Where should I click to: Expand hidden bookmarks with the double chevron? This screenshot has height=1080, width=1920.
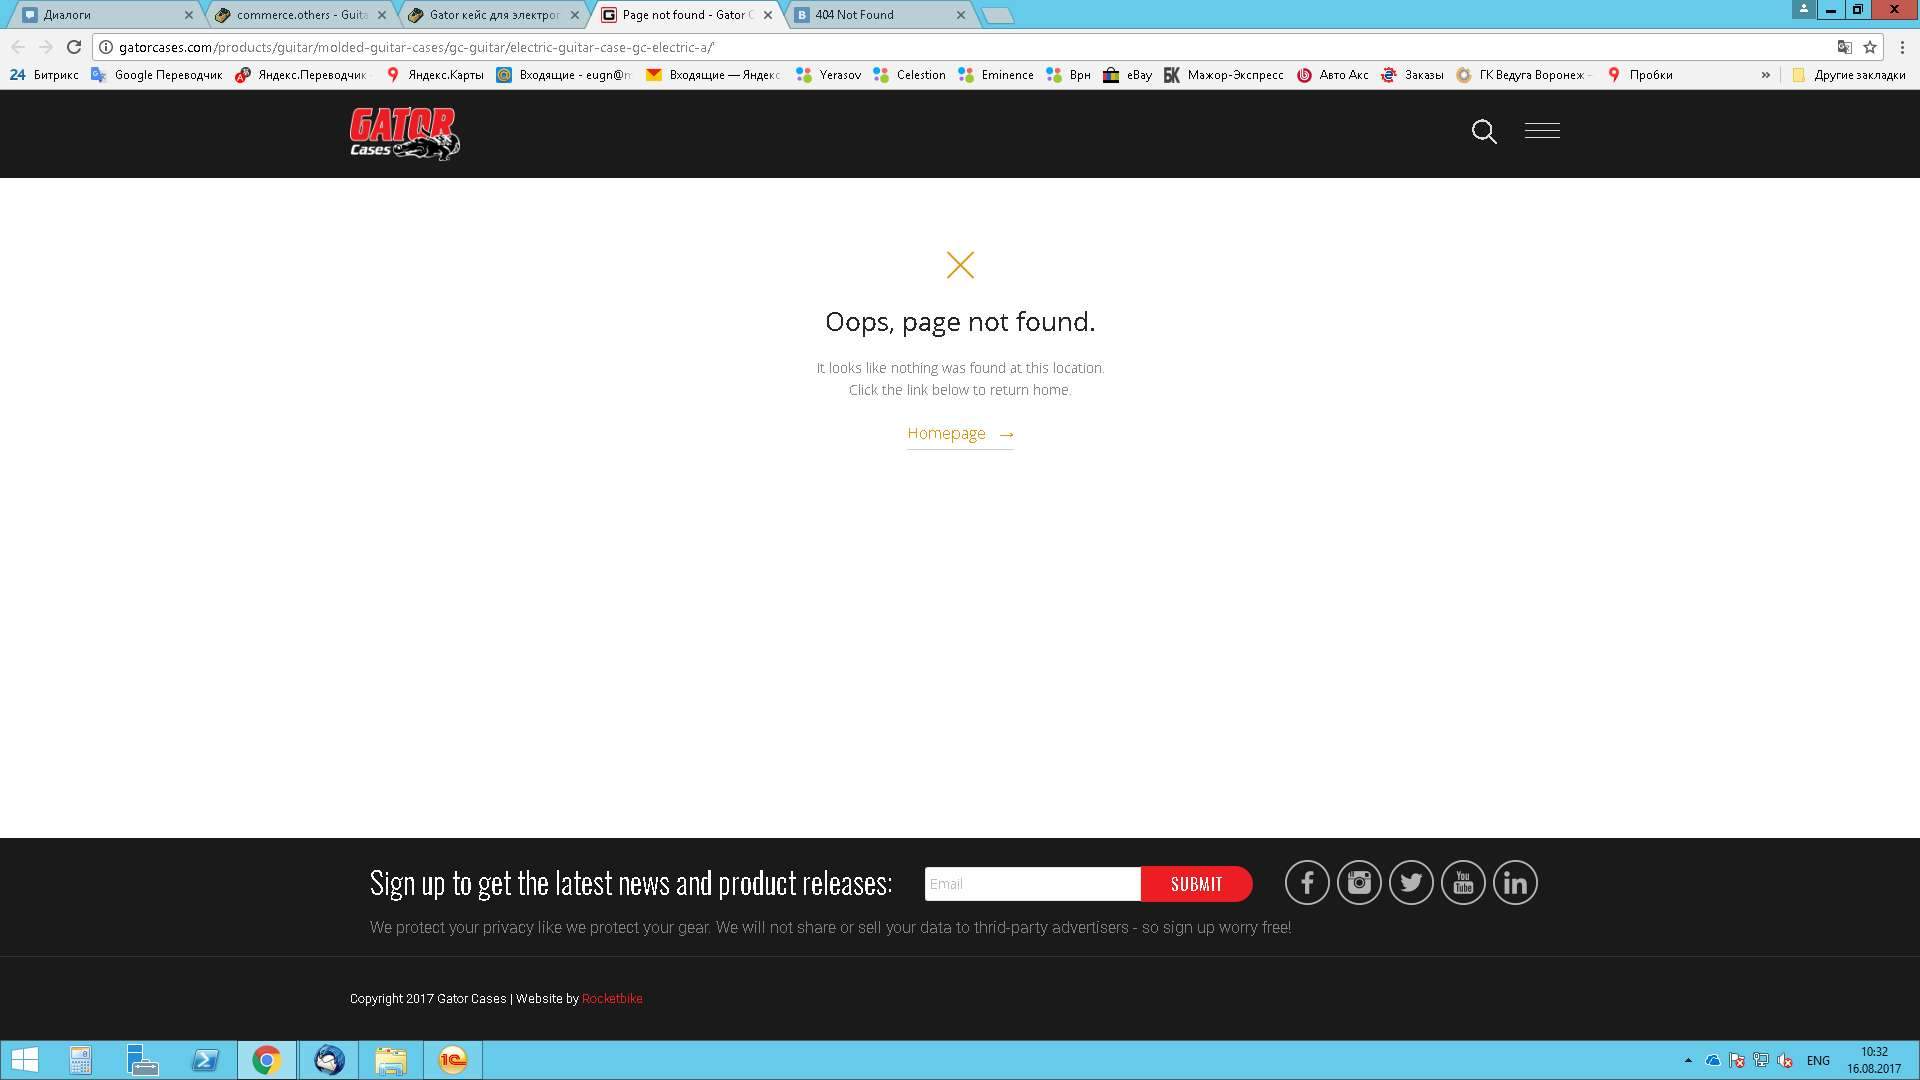tap(1765, 75)
